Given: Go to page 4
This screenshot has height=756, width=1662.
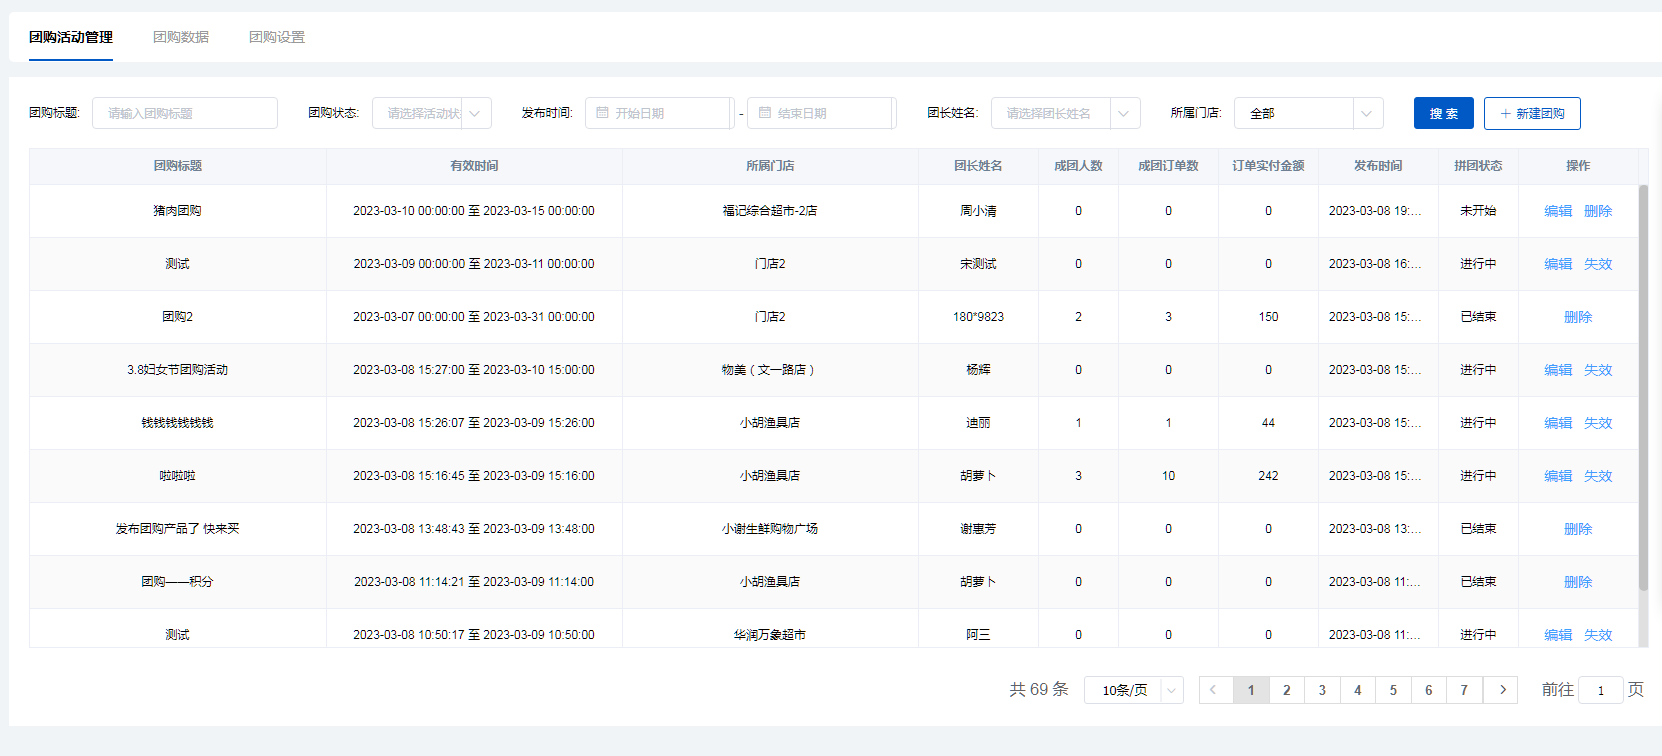Looking at the screenshot, I should point(1358,690).
